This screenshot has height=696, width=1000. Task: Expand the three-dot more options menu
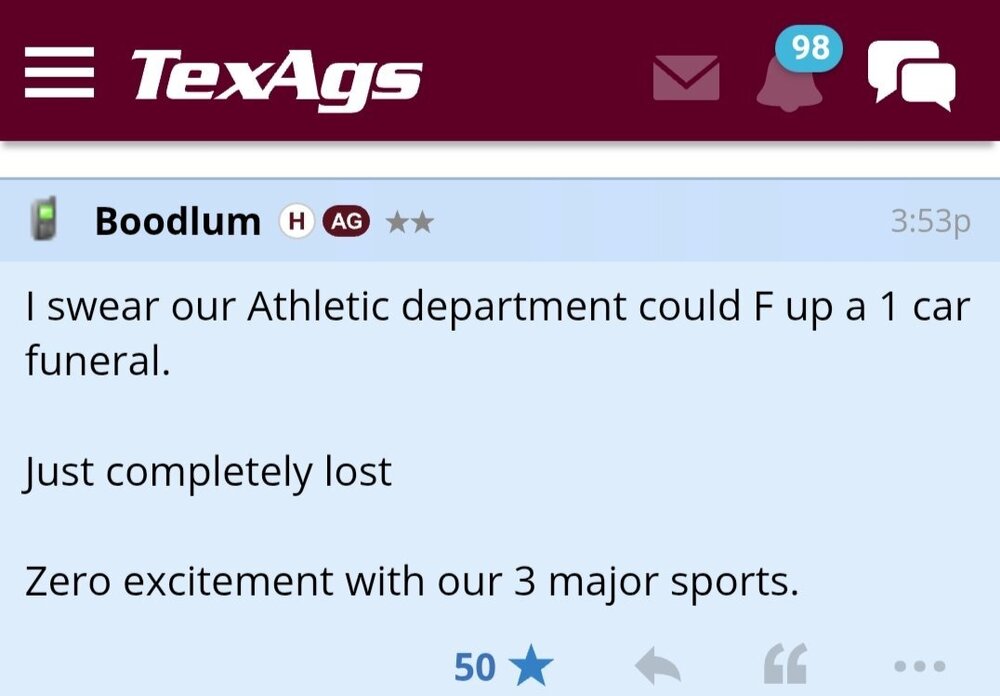click(x=918, y=665)
